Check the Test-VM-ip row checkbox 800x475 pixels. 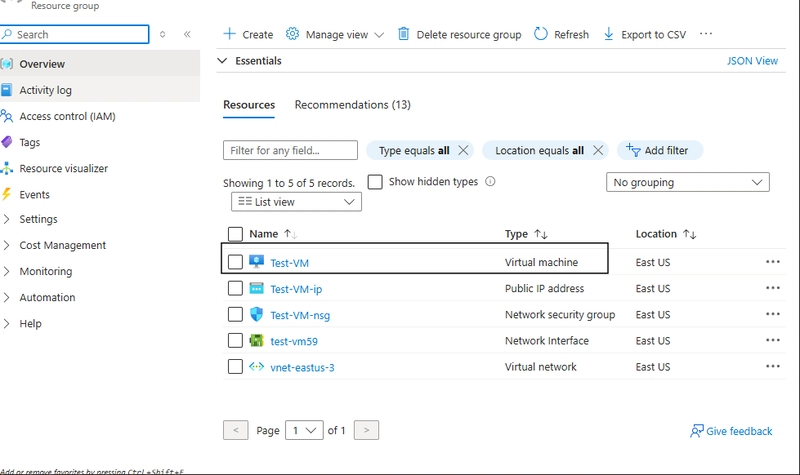[x=235, y=288]
